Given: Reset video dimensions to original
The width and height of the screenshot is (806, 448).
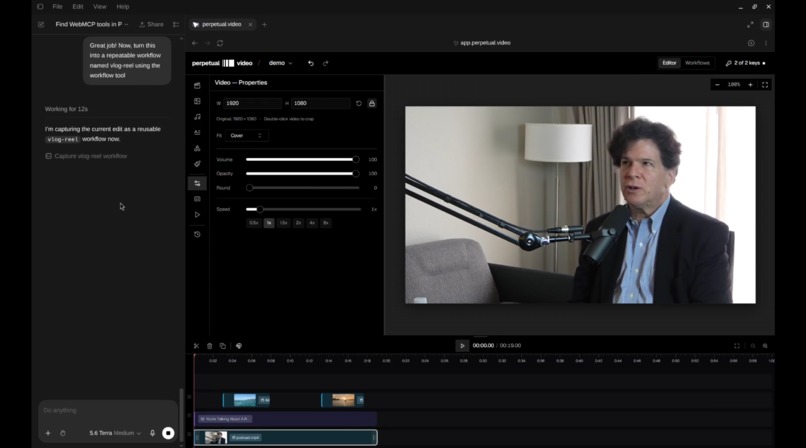Looking at the screenshot, I should 359,103.
